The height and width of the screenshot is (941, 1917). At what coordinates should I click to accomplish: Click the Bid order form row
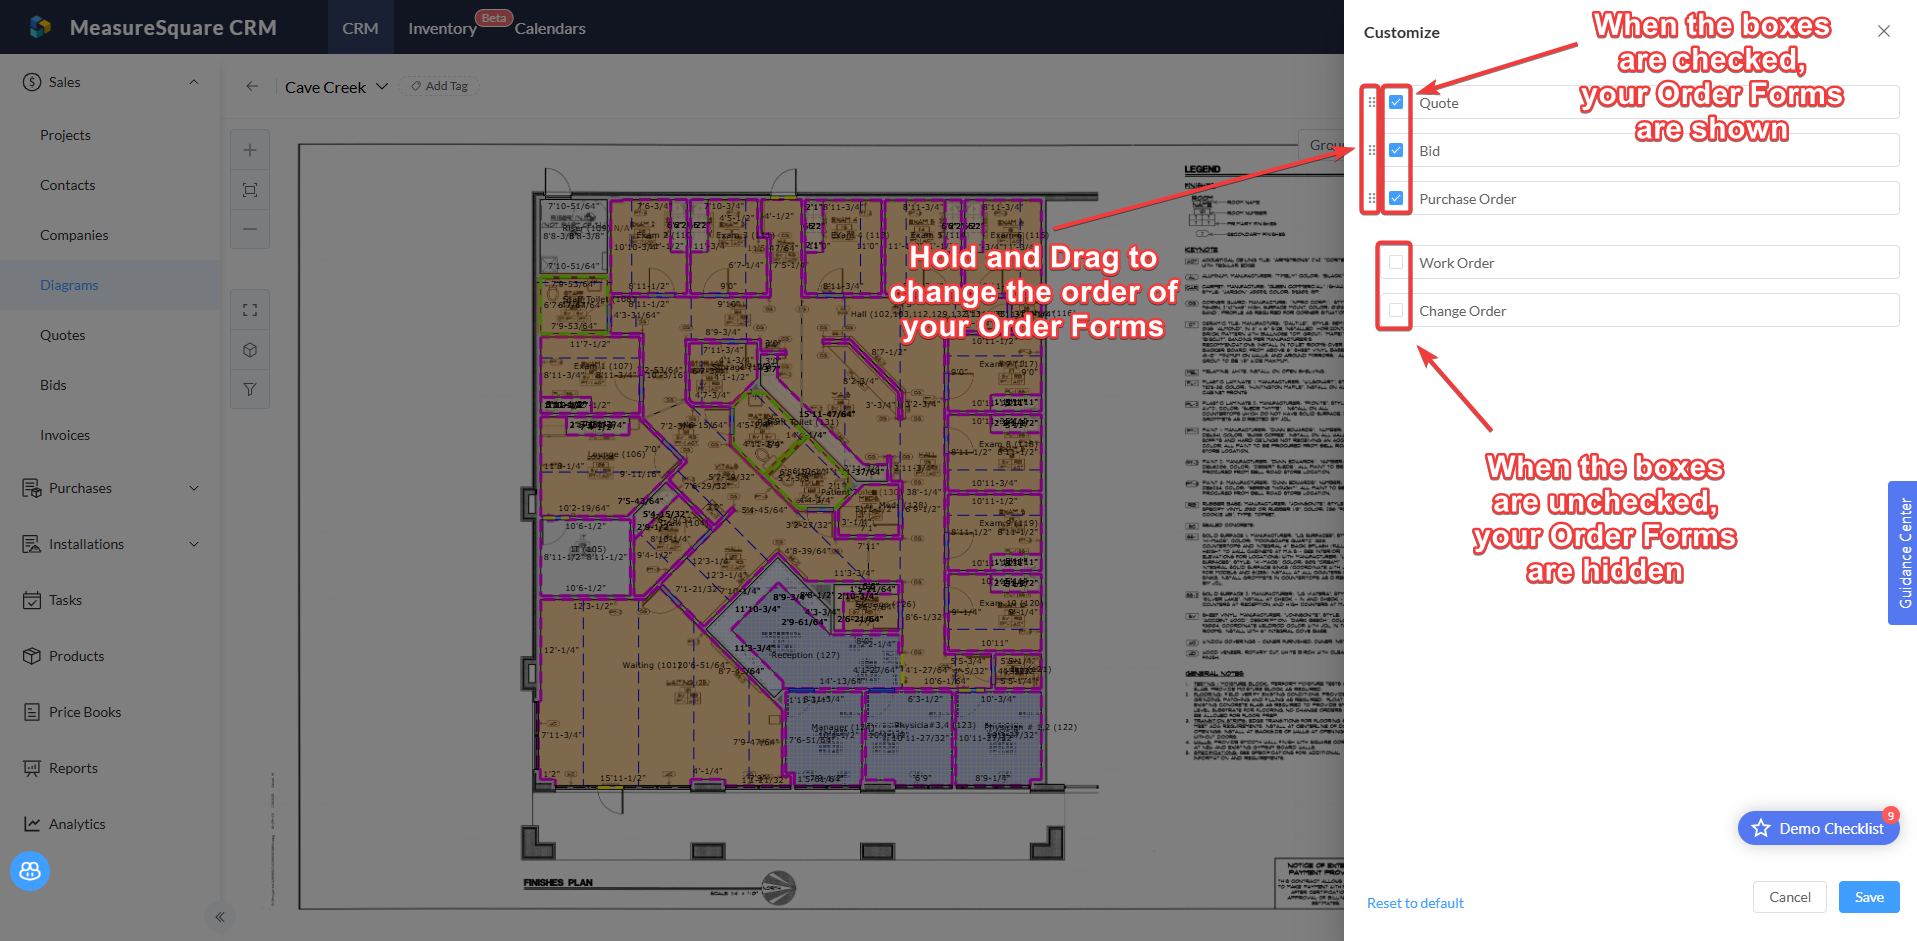(1640, 150)
